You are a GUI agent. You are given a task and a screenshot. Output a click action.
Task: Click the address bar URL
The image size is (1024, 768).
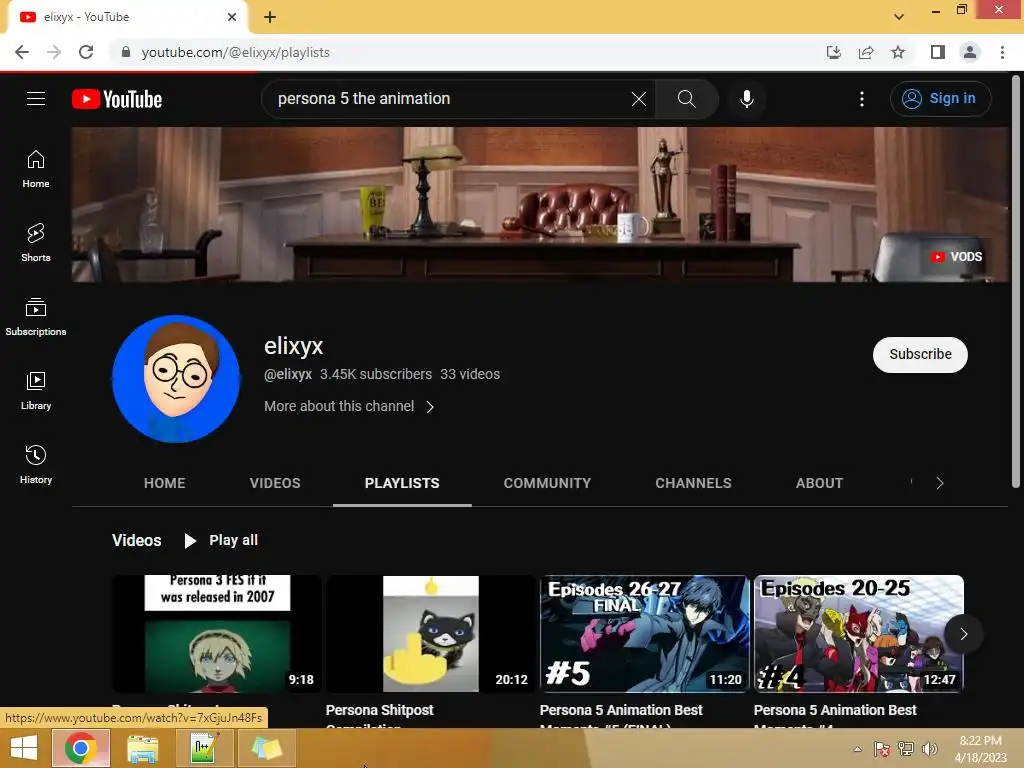click(x=236, y=52)
